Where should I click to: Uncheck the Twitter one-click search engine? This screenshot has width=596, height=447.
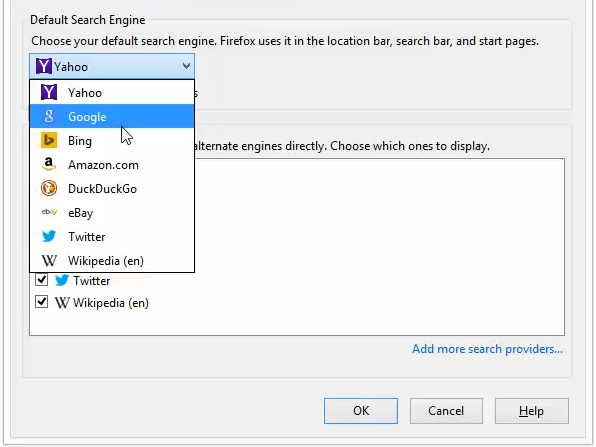41,280
